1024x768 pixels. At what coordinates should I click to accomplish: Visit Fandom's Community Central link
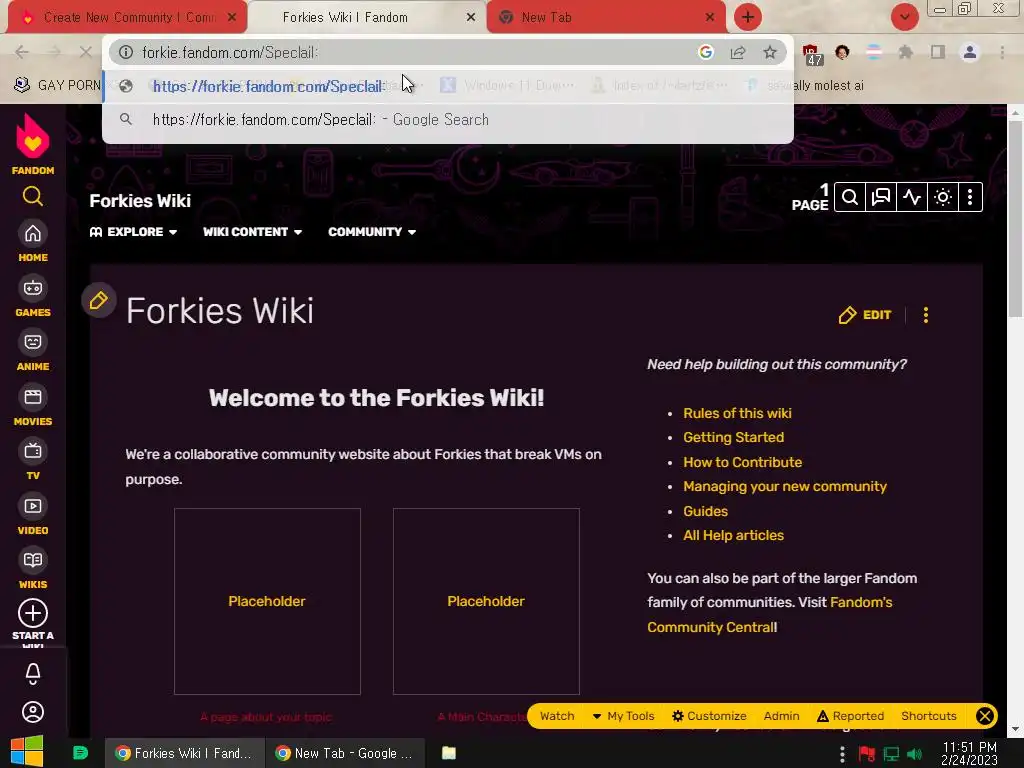pyautogui.click(x=770, y=615)
